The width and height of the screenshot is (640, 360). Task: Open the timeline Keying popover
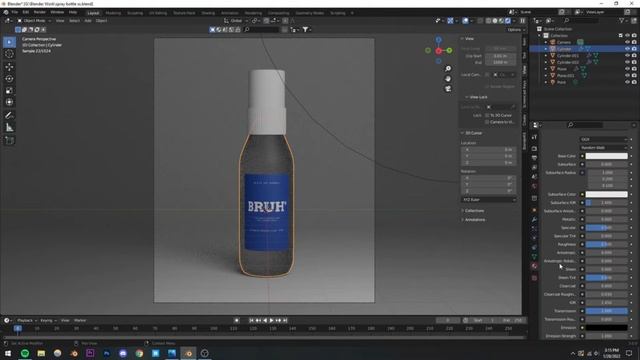pyautogui.click(x=48, y=320)
